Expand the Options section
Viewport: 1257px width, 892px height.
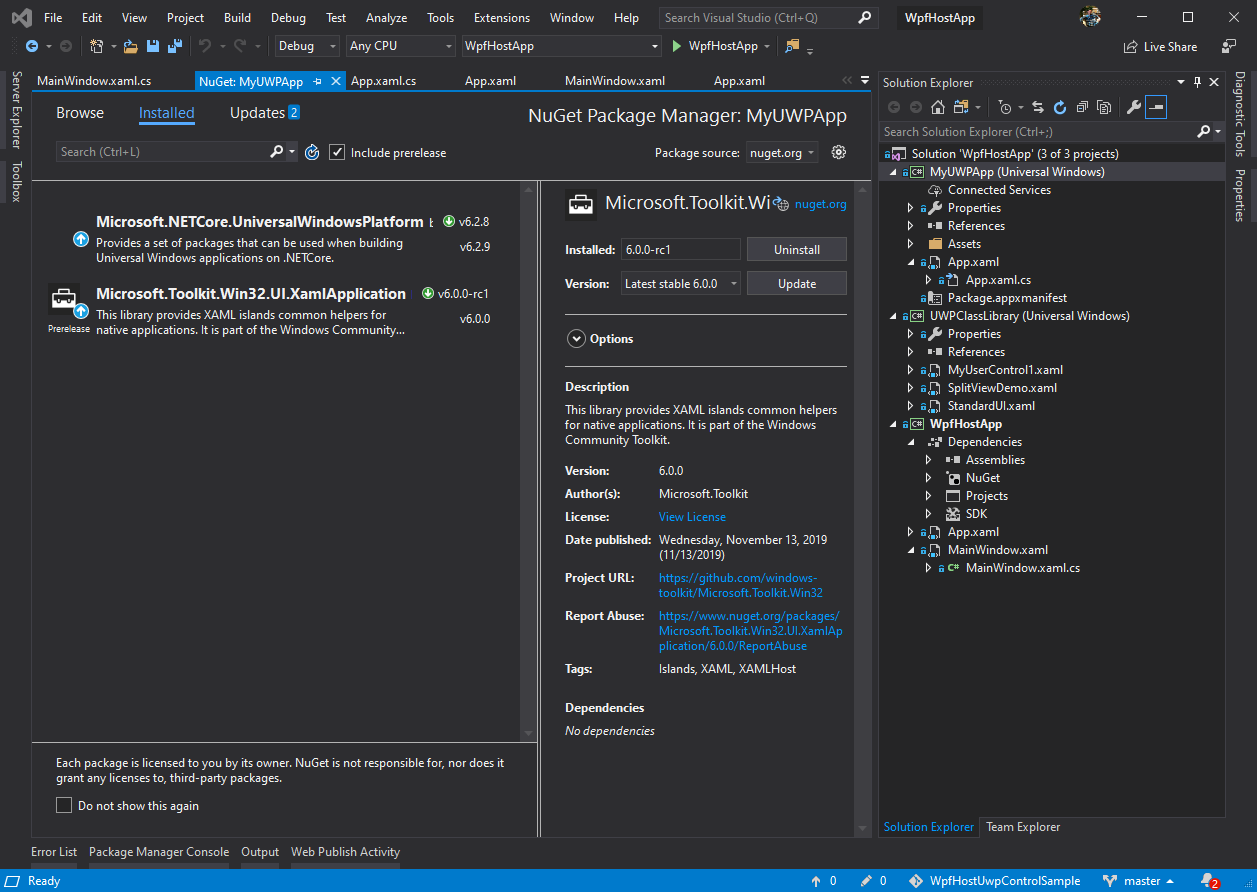point(576,339)
